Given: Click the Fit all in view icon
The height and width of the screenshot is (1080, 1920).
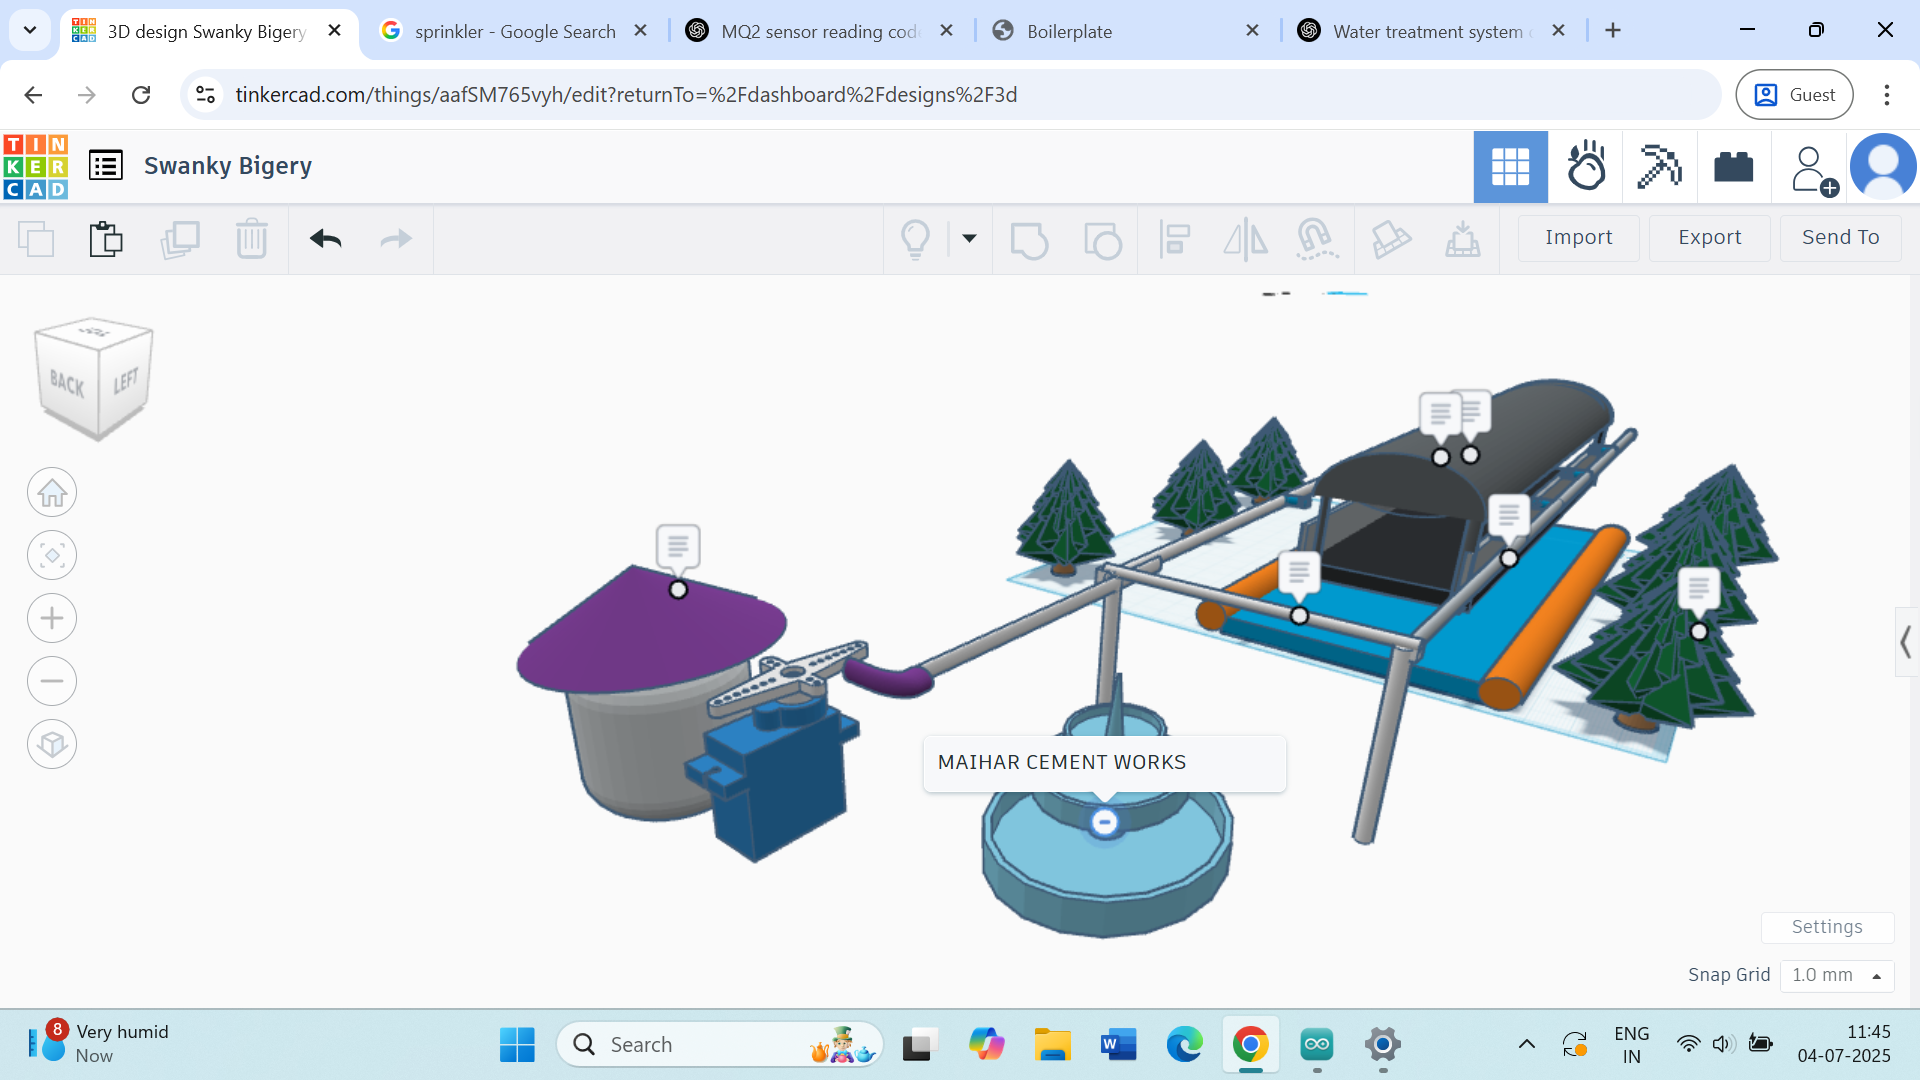Looking at the screenshot, I should click(52, 555).
